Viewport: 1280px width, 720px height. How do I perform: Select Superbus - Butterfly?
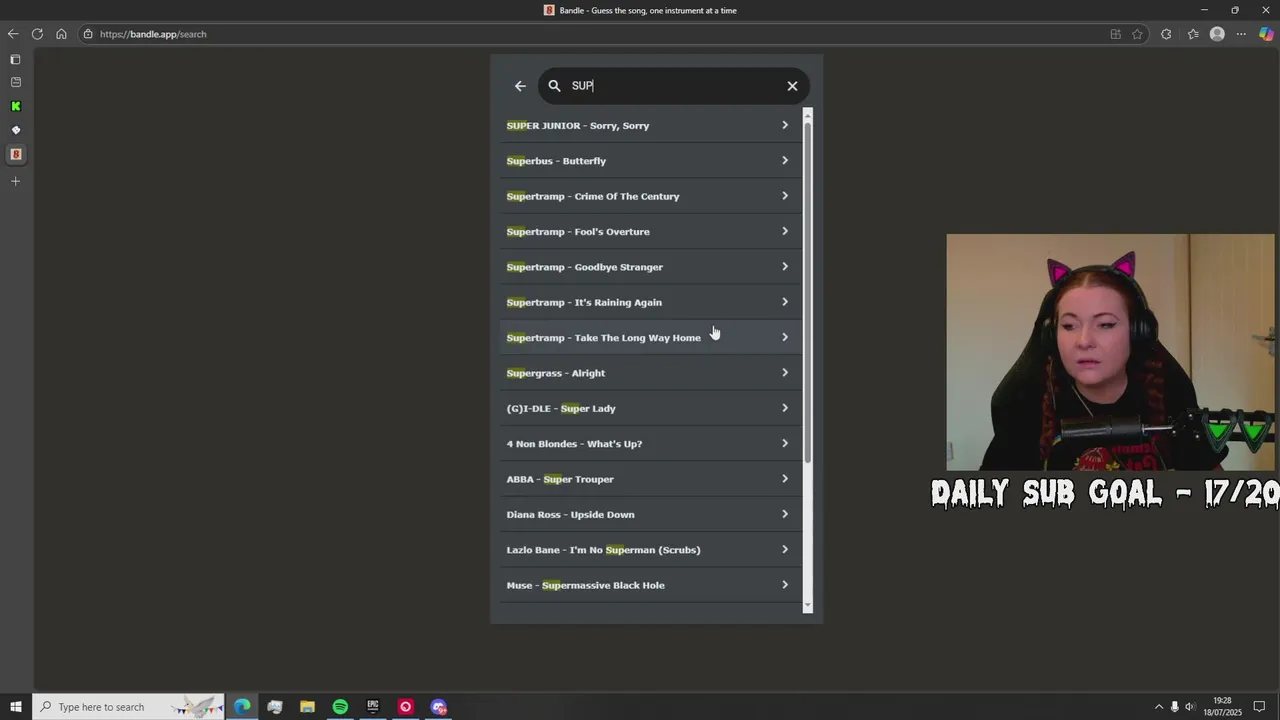[x=651, y=161]
